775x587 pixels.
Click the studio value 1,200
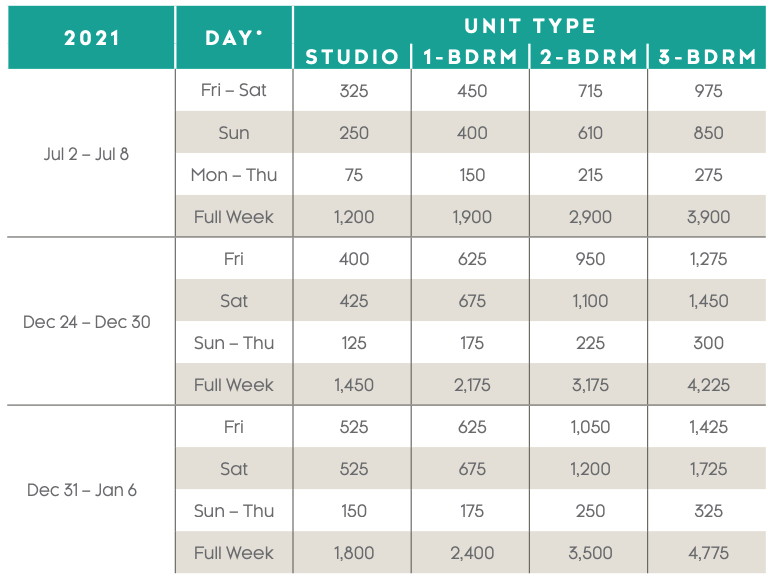[354, 217]
